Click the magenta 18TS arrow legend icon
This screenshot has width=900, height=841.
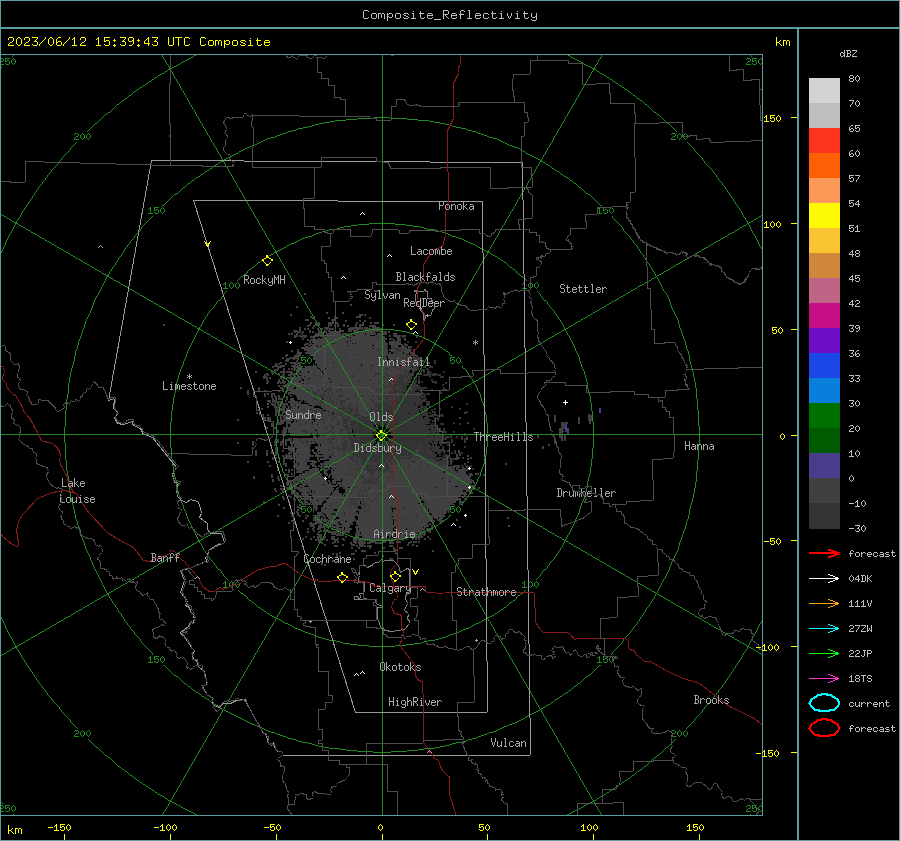coord(824,679)
